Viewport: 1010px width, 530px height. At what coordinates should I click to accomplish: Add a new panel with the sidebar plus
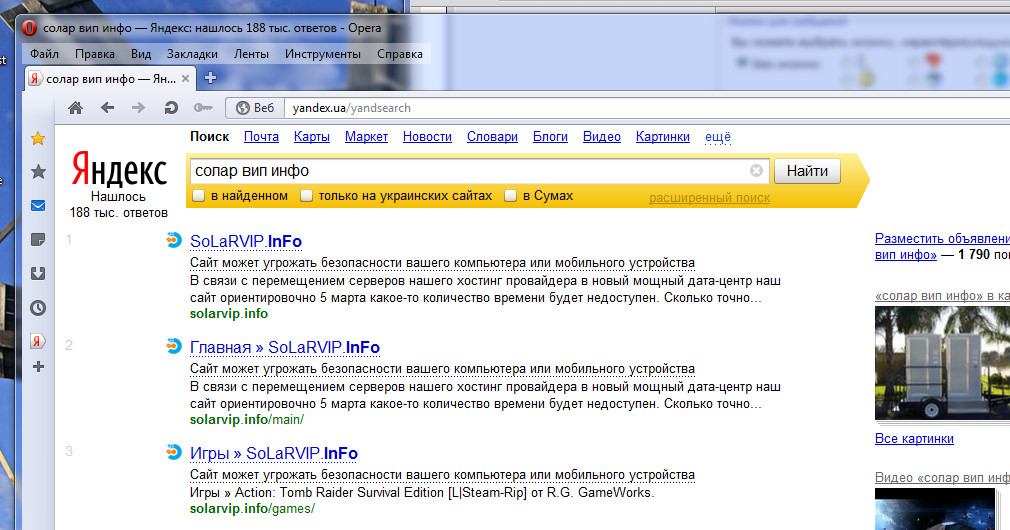pyautogui.click(x=38, y=367)
